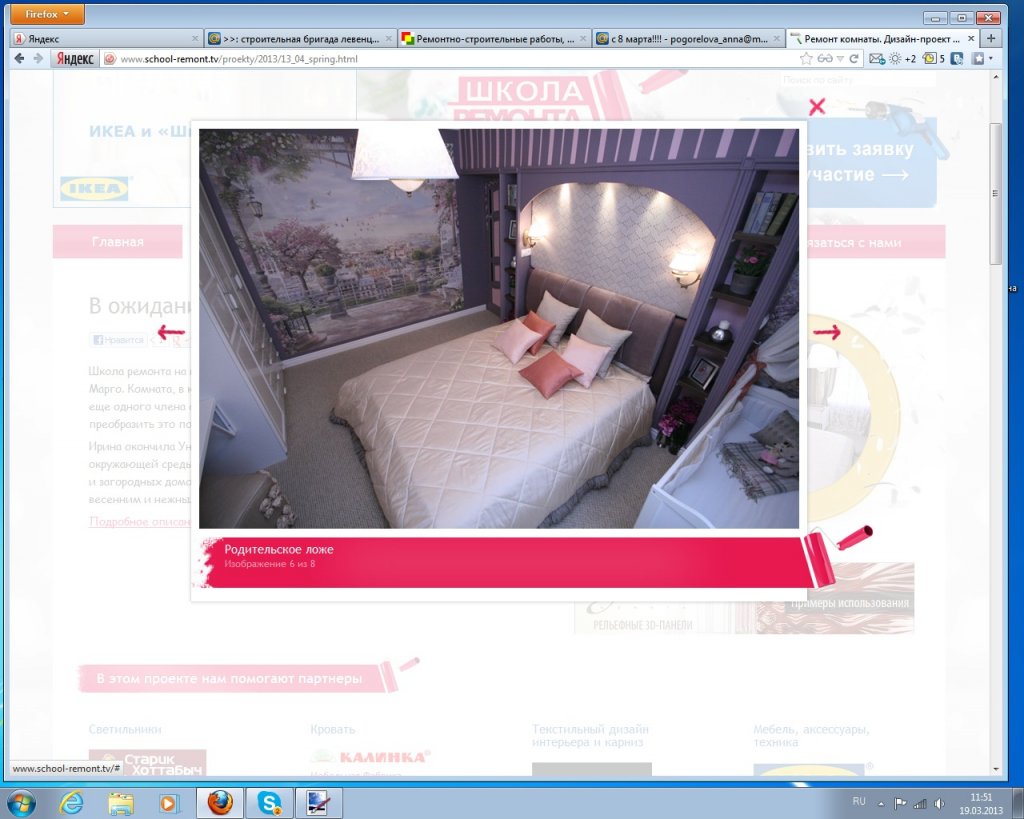Go to next image with right arrow
The height and width of the screenshot is (819, 1024).
(x=827, y=332)
